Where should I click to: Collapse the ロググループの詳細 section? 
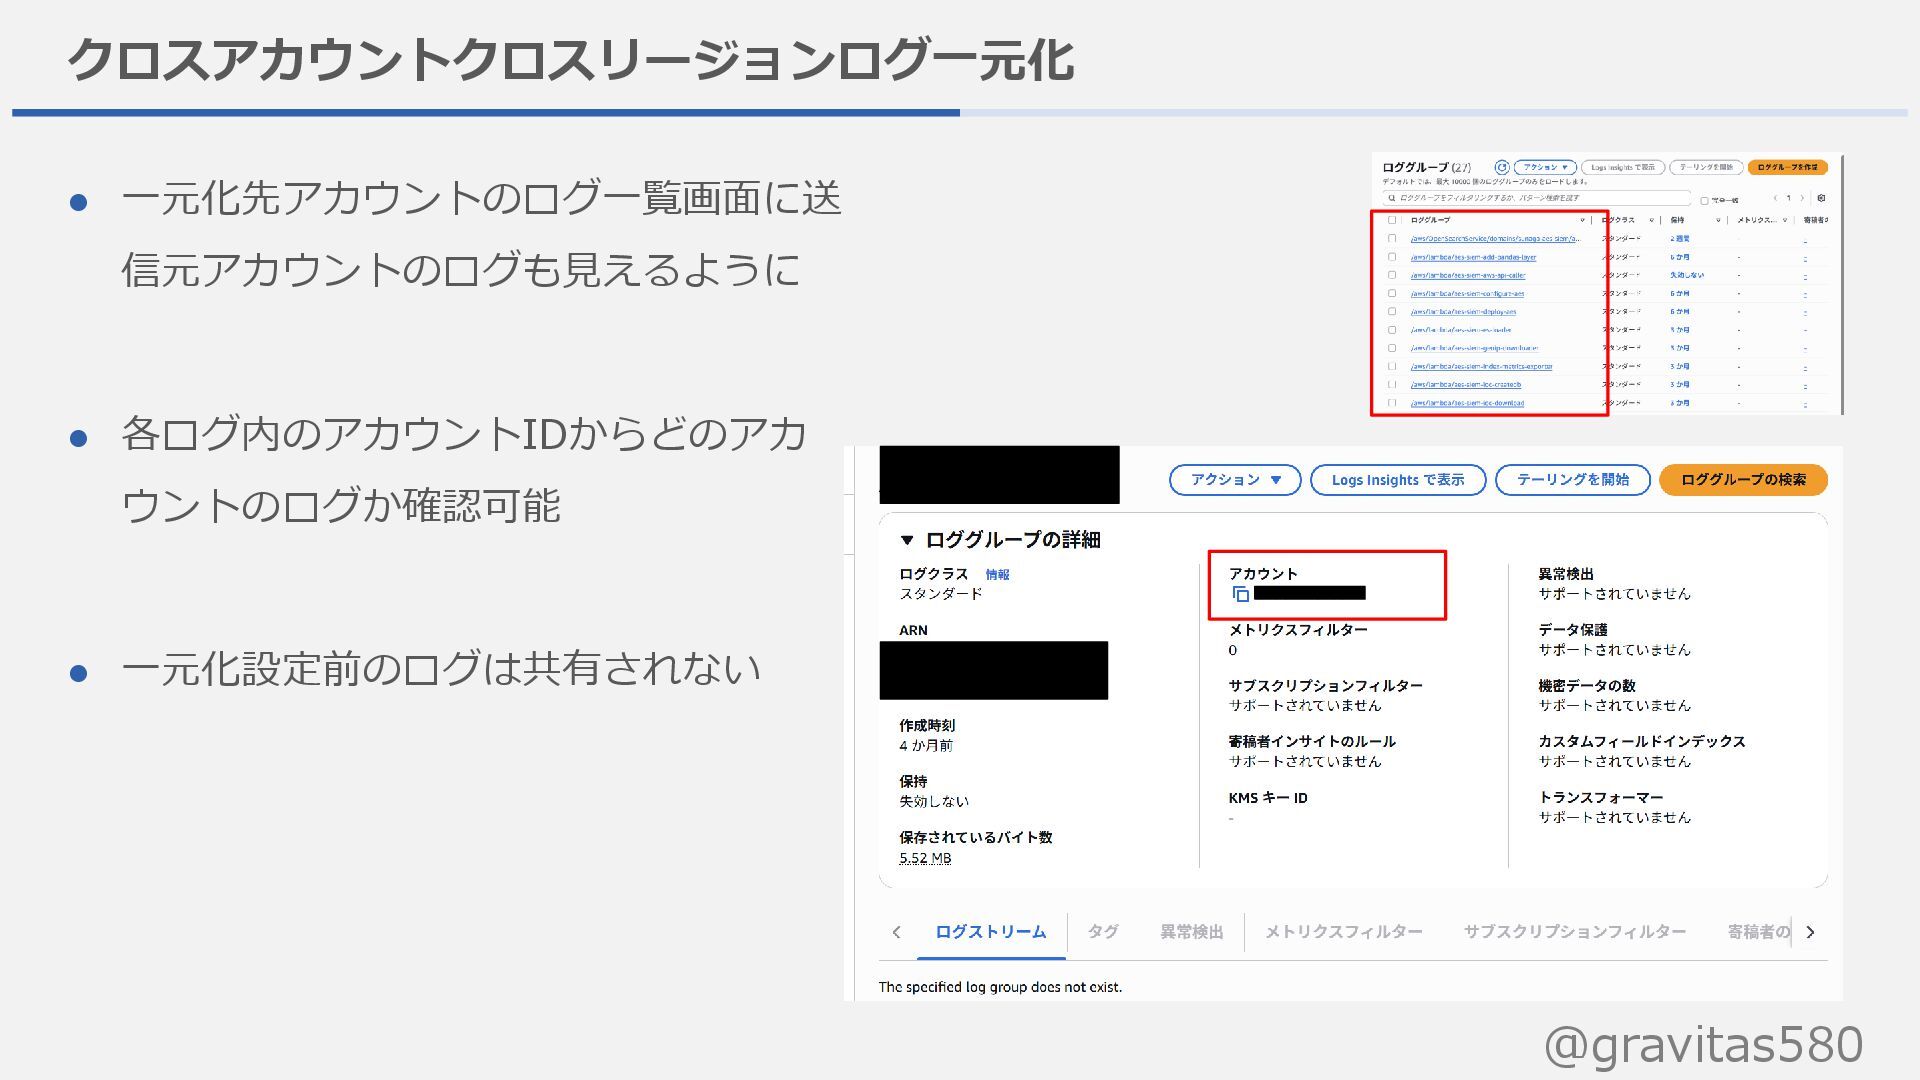pyautogui.click(x=907, y=540)
